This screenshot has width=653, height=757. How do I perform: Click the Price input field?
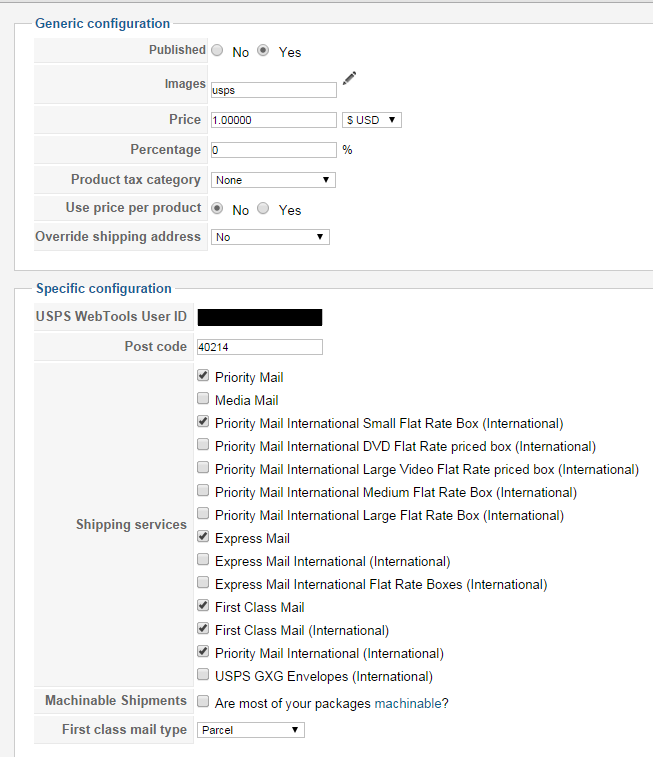pos(273,120)
